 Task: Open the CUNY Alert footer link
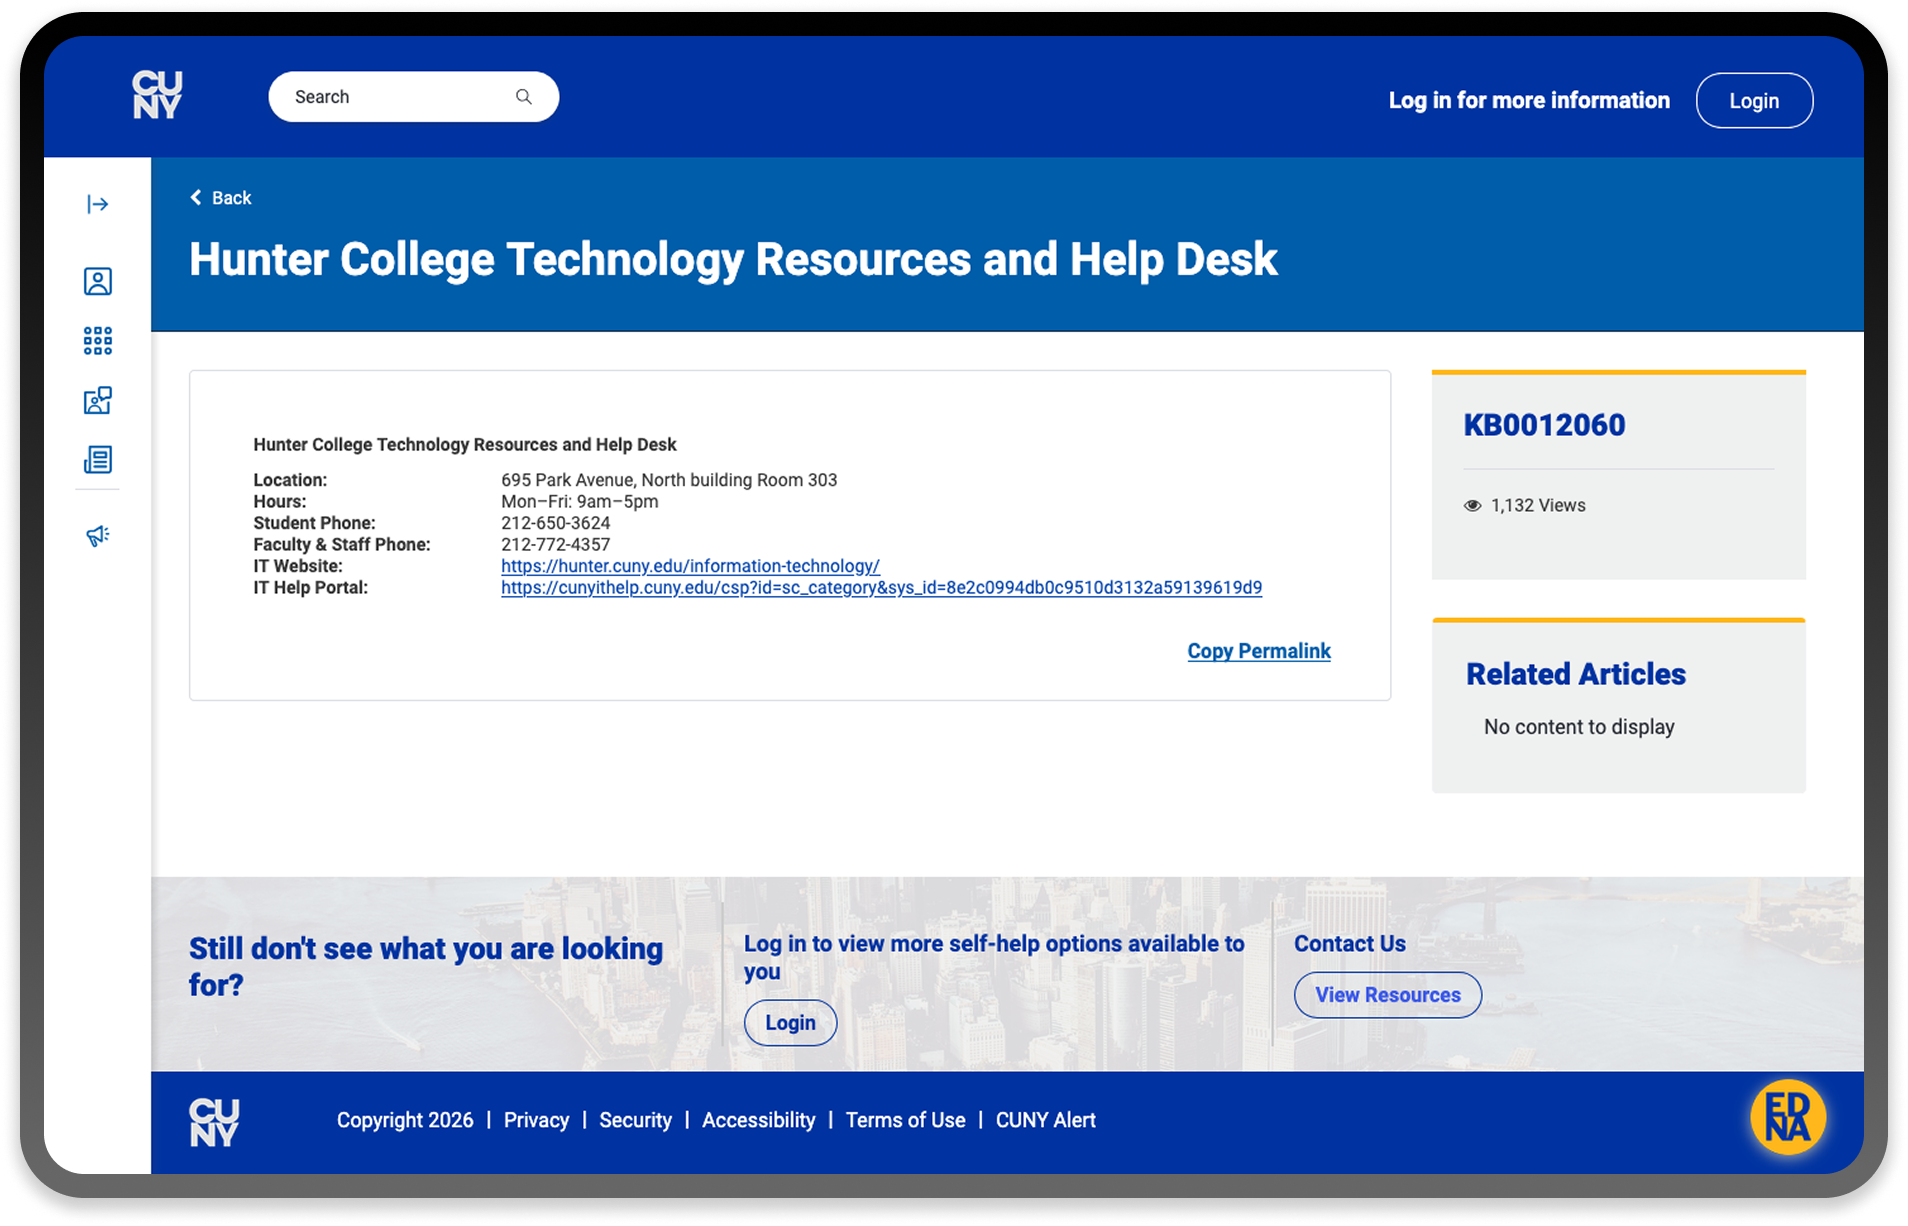point(1045,1120)
